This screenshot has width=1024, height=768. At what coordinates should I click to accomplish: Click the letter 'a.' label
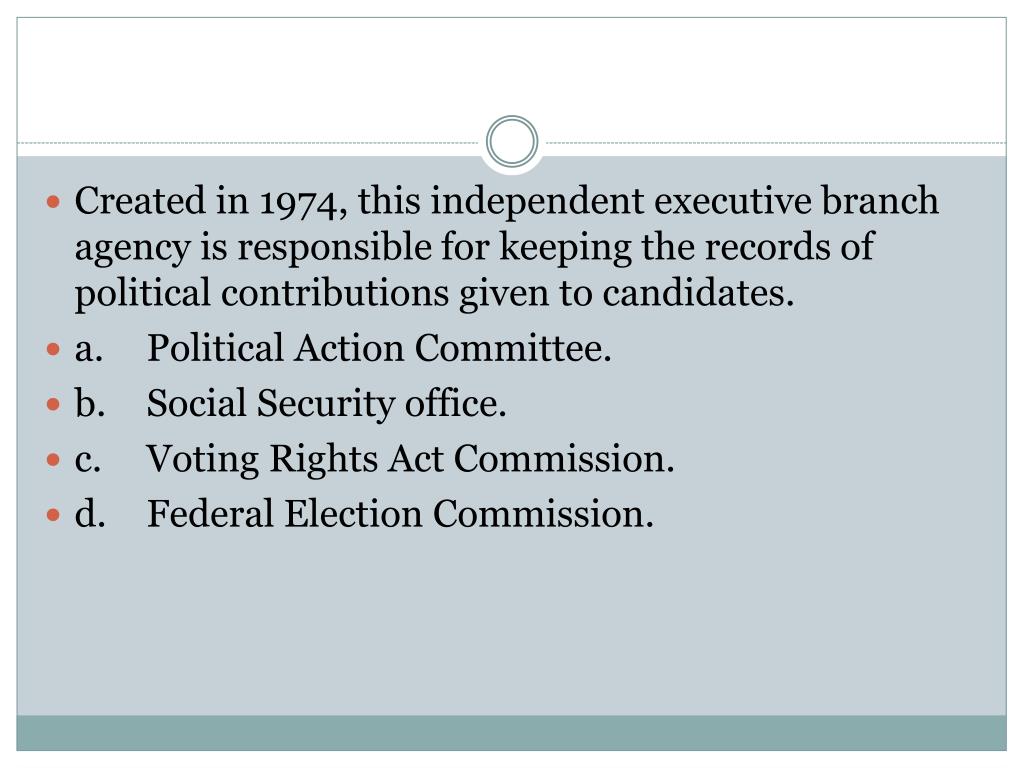pos(89,349)
